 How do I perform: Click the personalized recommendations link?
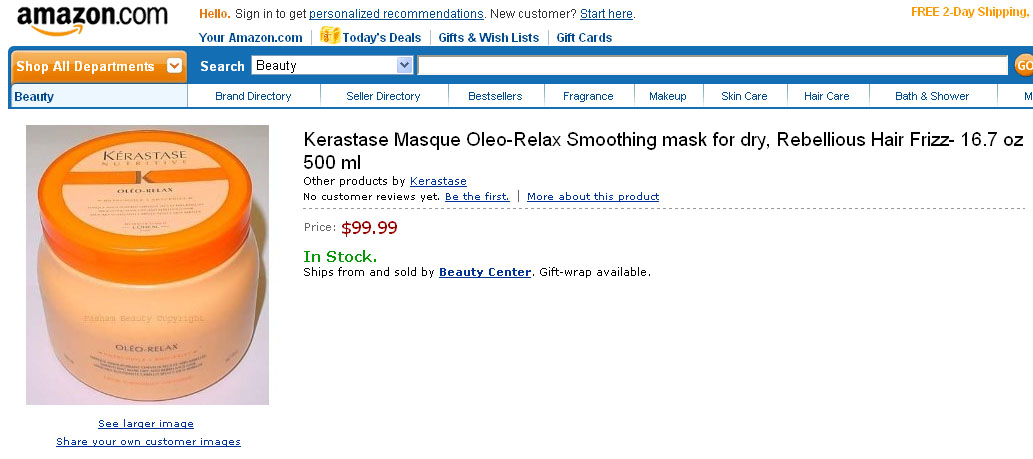pyautogui.click(x=396, y=14)
